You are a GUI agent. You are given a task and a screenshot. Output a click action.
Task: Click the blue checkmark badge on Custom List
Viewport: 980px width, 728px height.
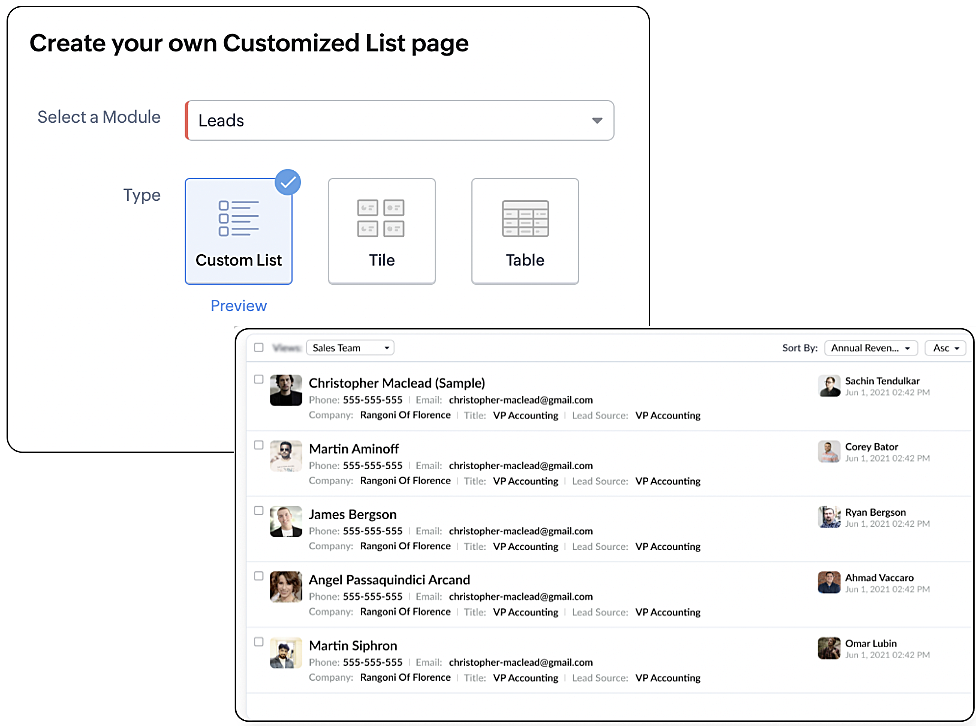coord(288,182)
